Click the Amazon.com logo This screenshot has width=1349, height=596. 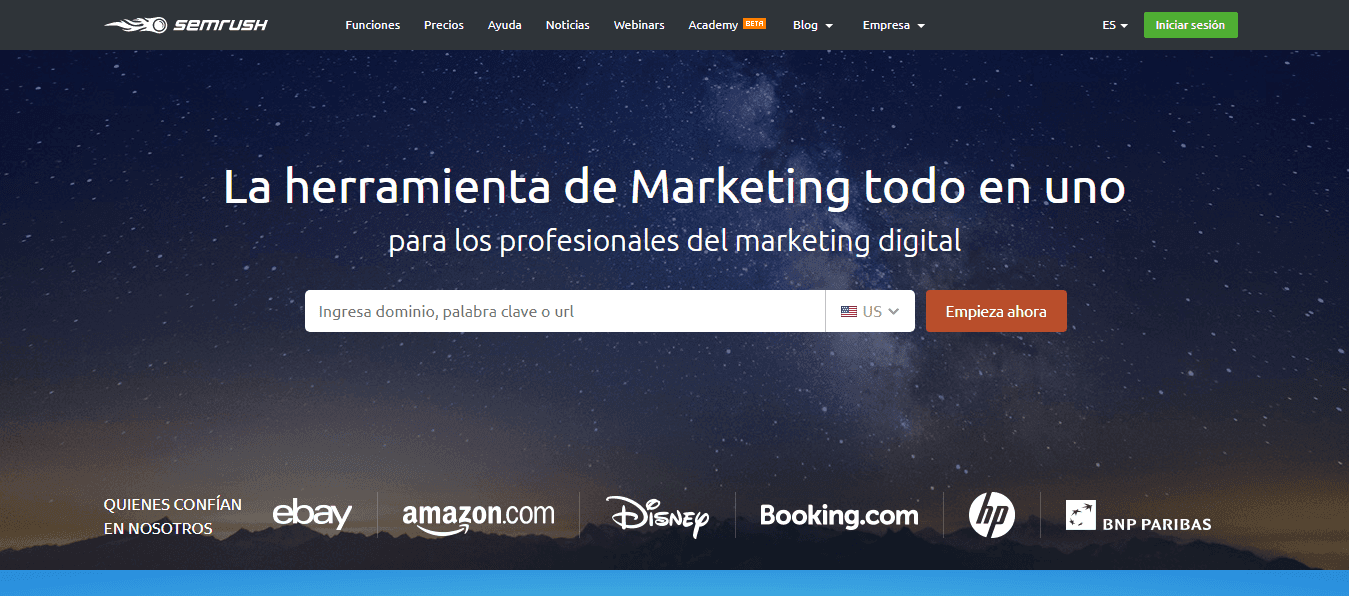[x=478, y=517]
